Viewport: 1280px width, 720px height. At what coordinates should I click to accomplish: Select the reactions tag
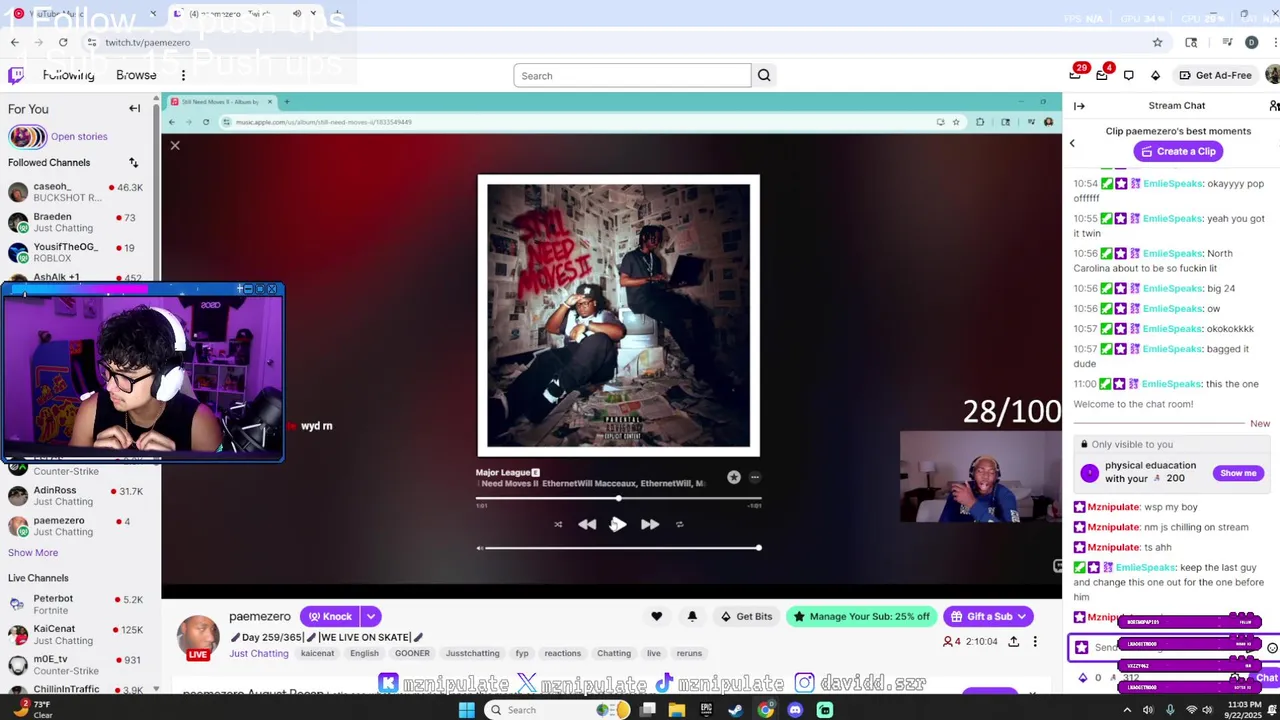click(x=562, y=653)
